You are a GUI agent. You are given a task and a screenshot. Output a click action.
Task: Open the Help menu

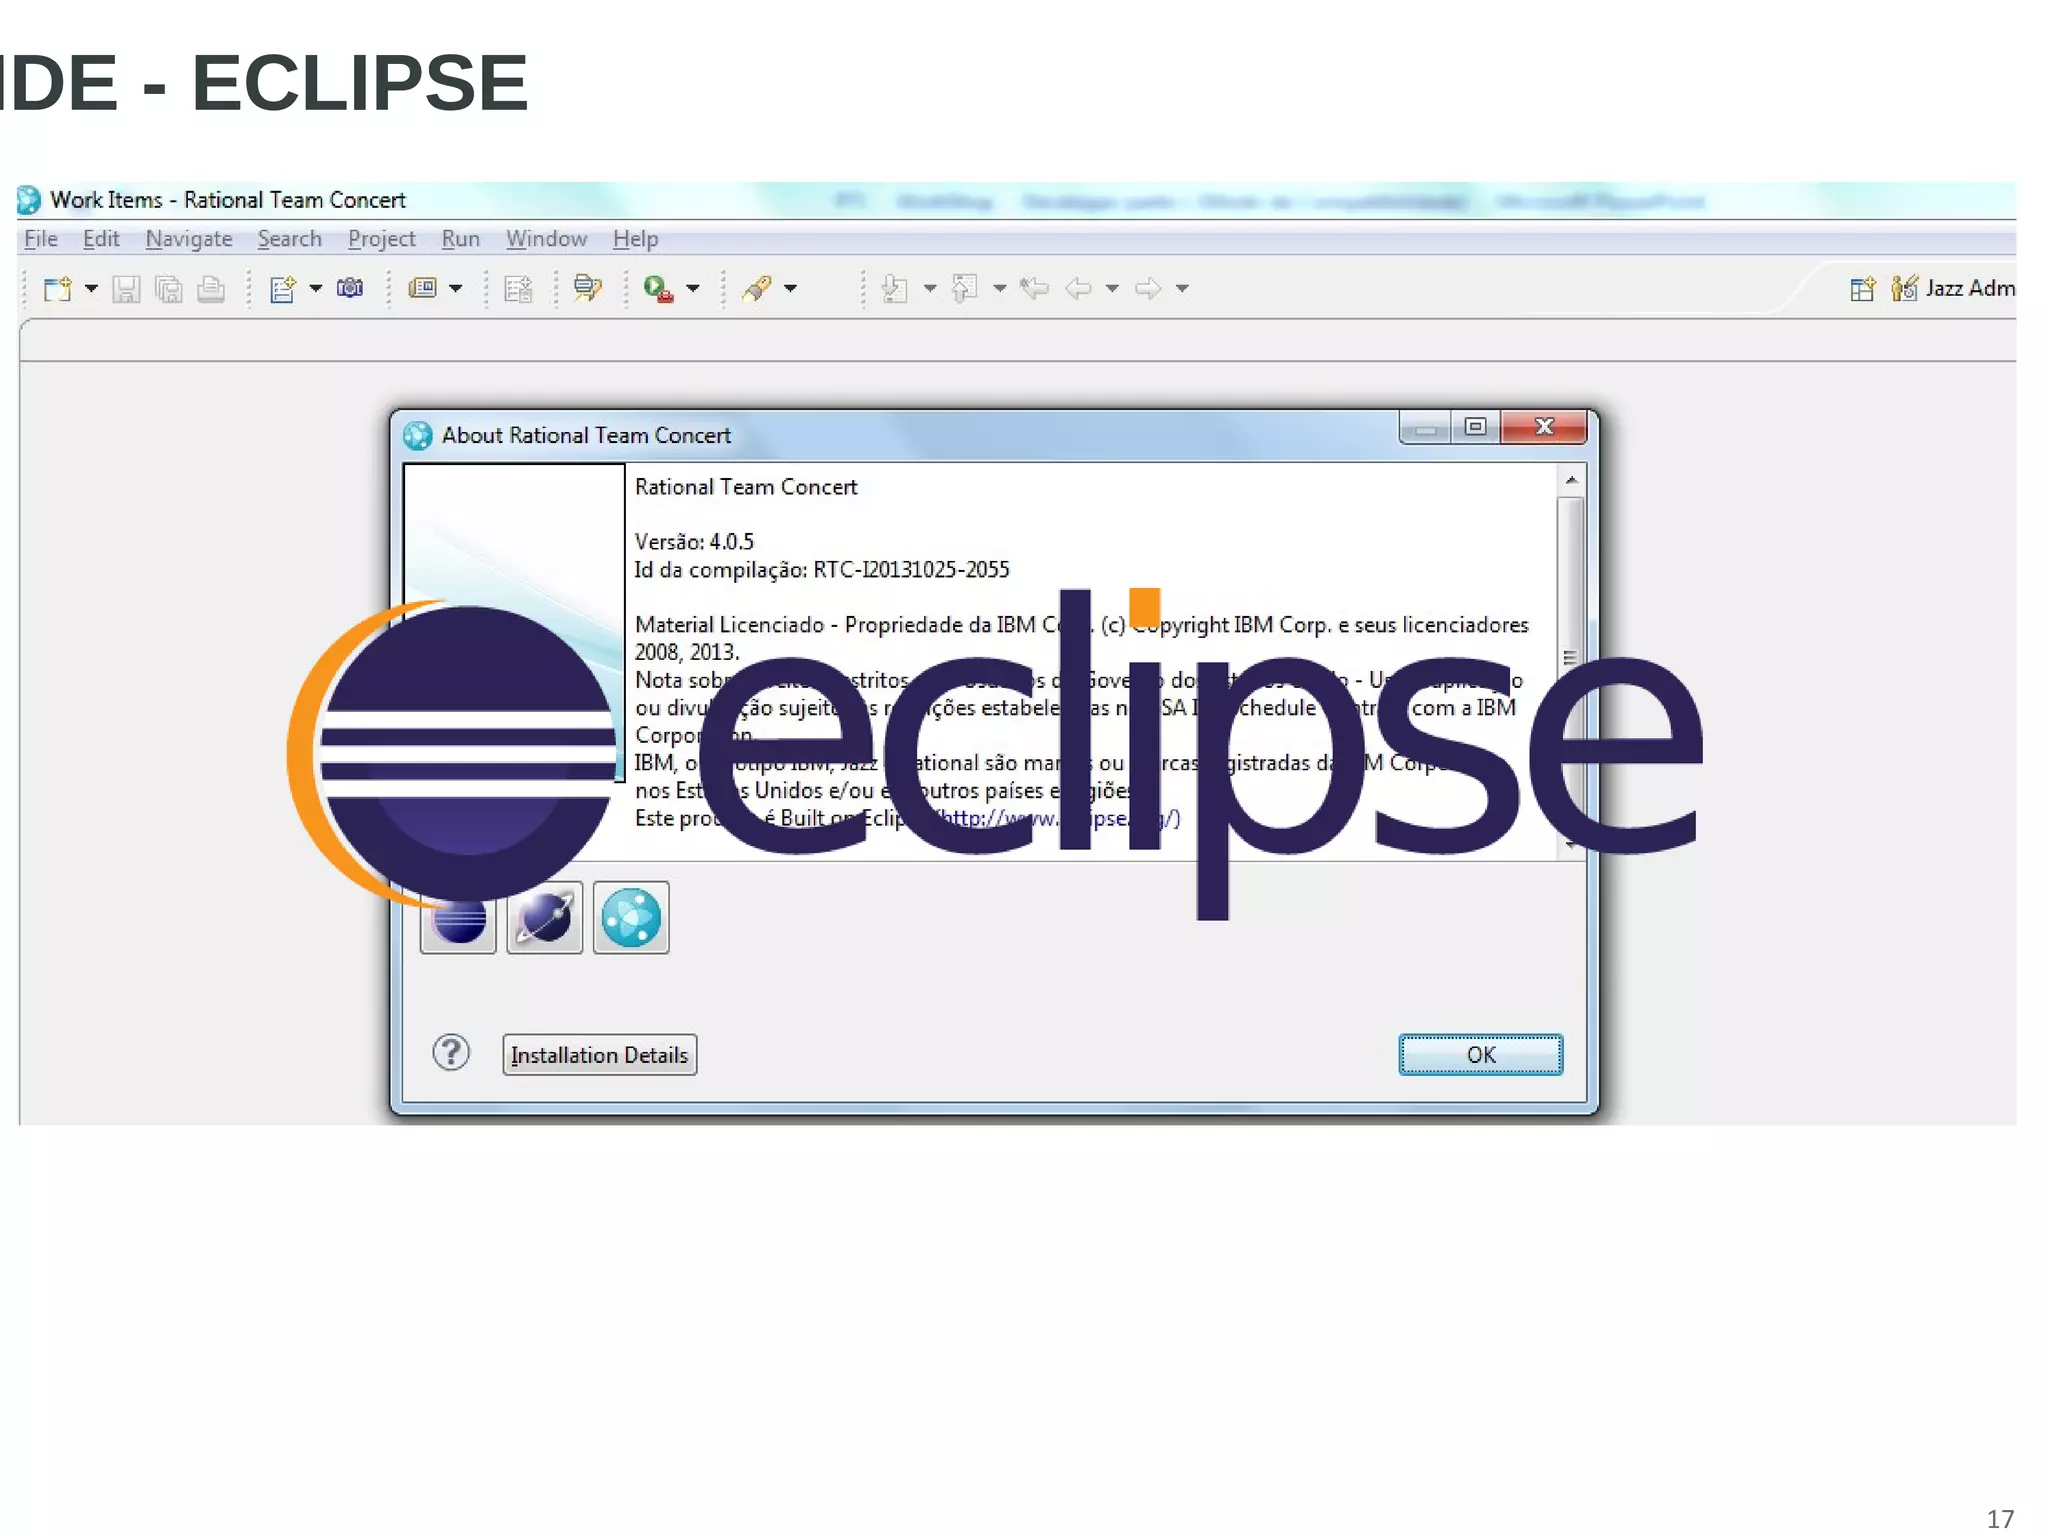636,239
